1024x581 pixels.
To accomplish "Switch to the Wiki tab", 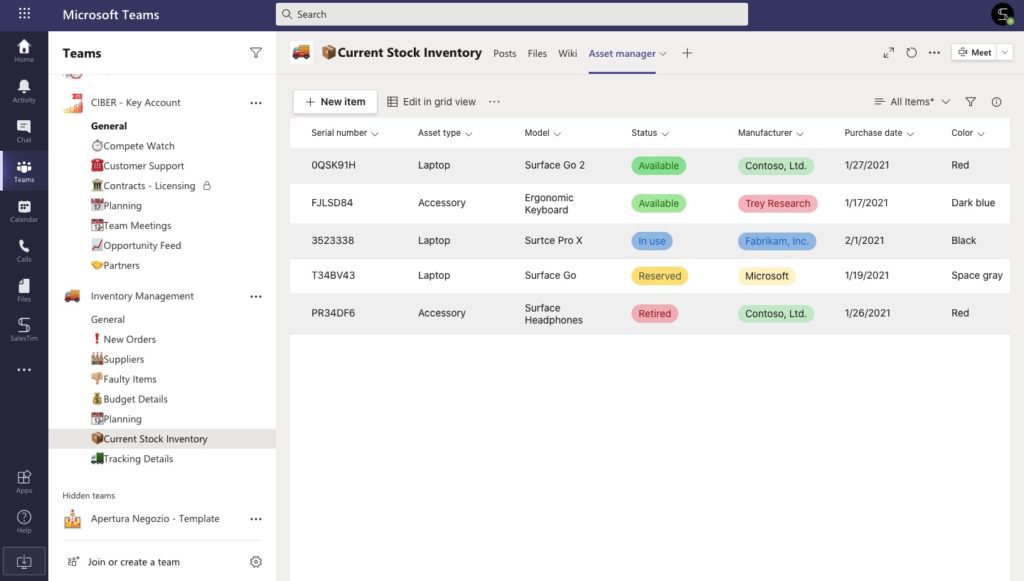I will click(568, 54).
